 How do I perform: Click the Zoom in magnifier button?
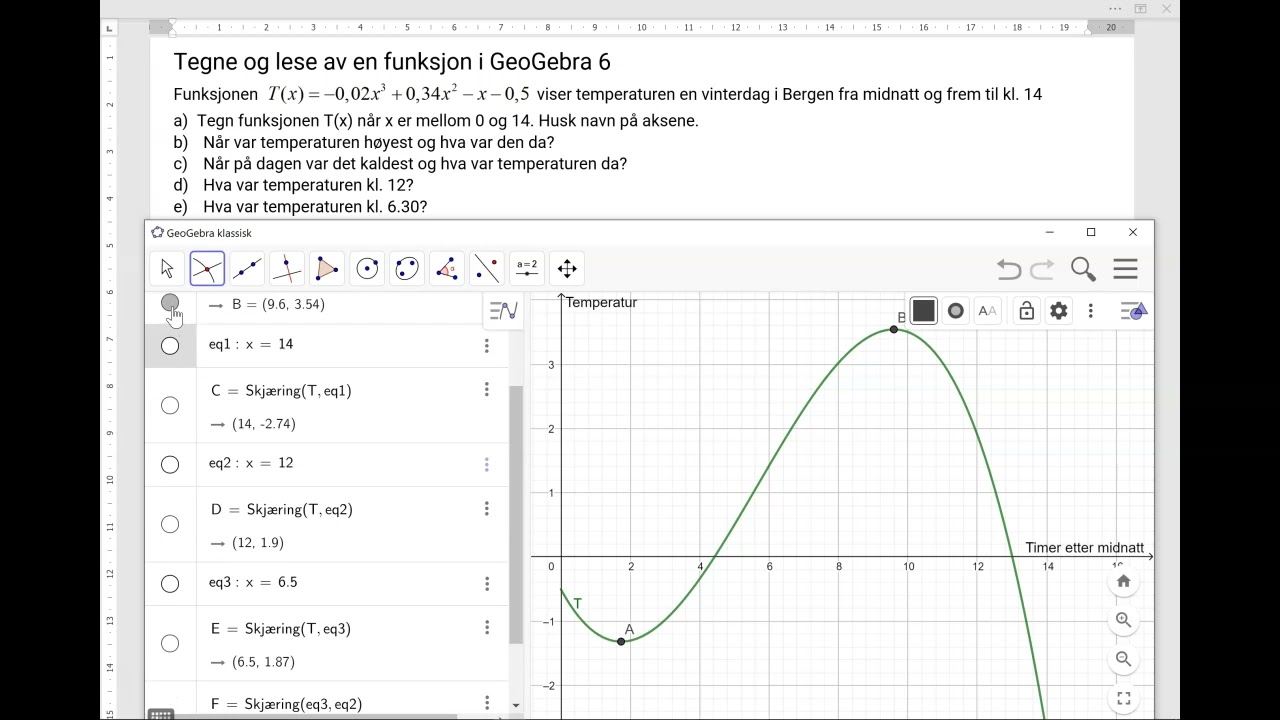pyautogui.click(x=1123, y=620)
